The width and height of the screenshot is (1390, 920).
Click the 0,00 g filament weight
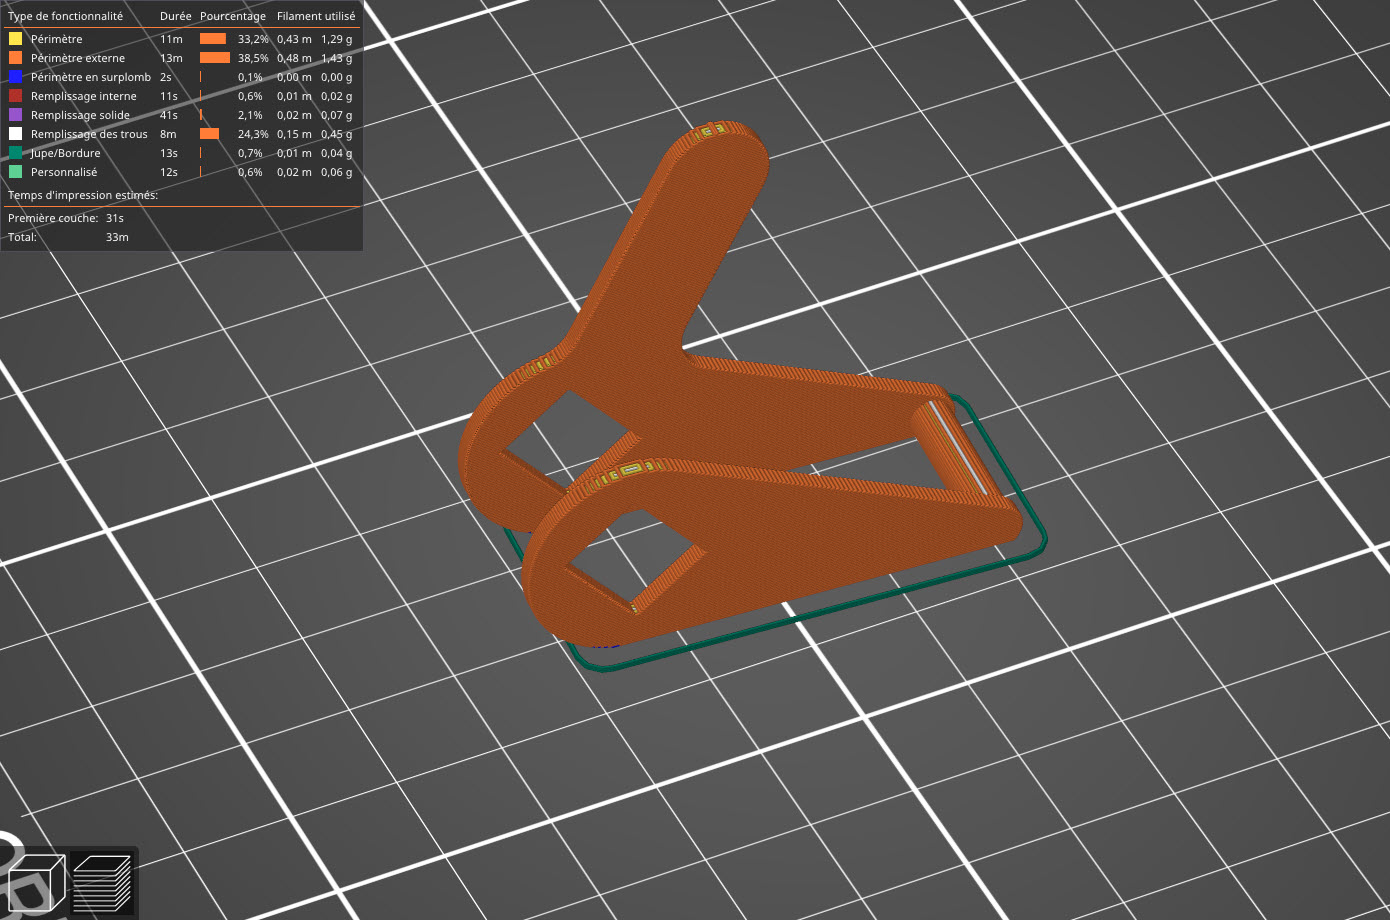(337, 77)
